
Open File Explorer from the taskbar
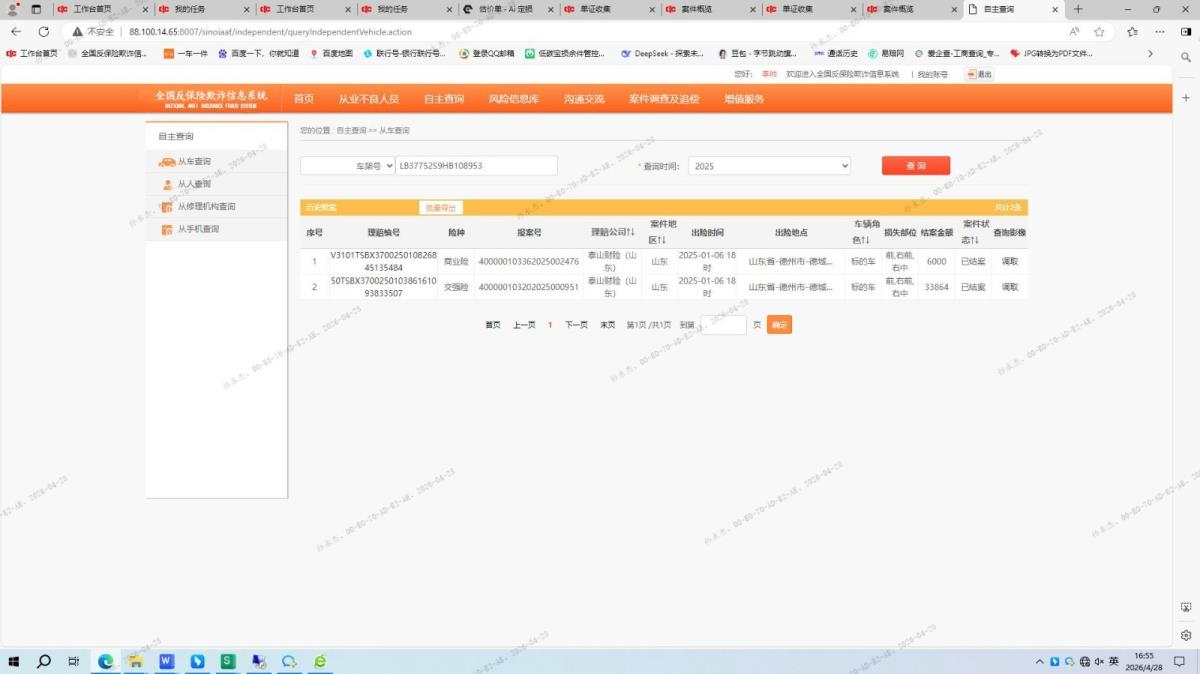point(136,661)
